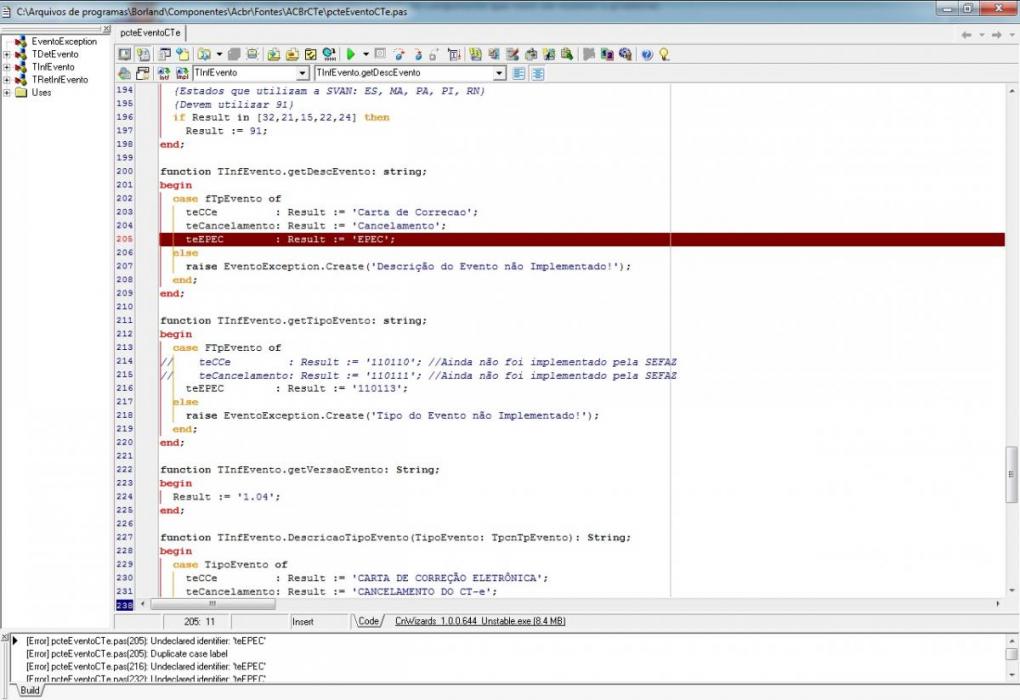
Task: Click the overlapping windows icon in second row
Action: (x=142, y=74)
